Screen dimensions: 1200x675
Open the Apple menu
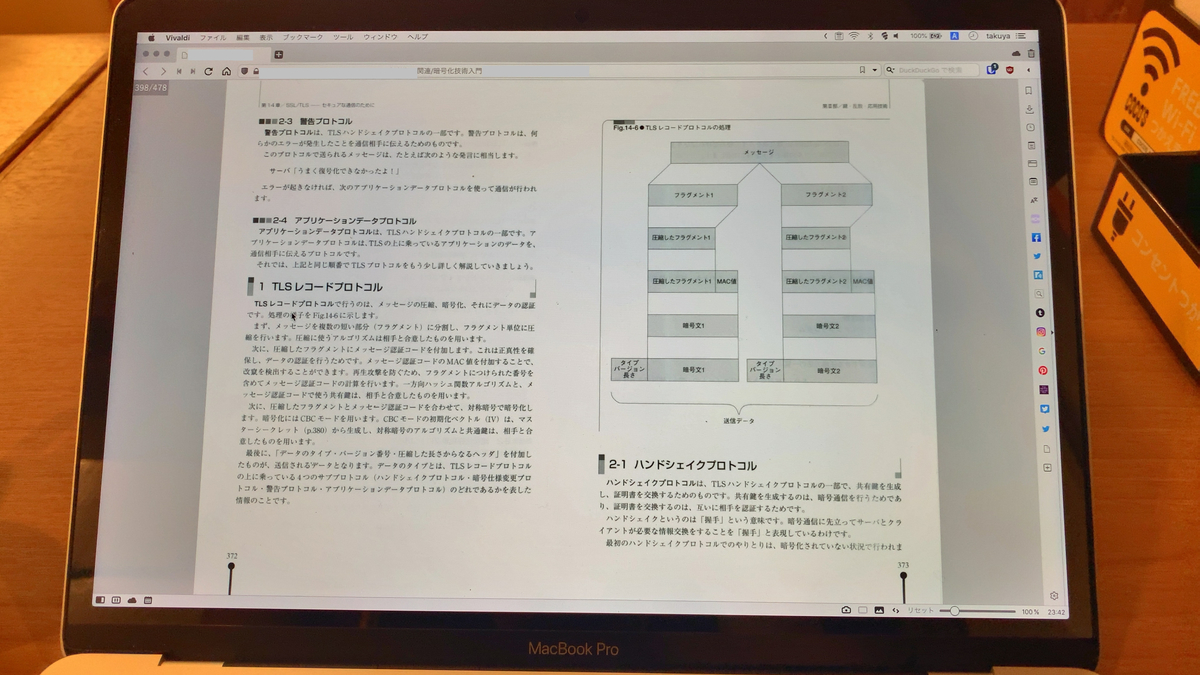pos(151,37)
